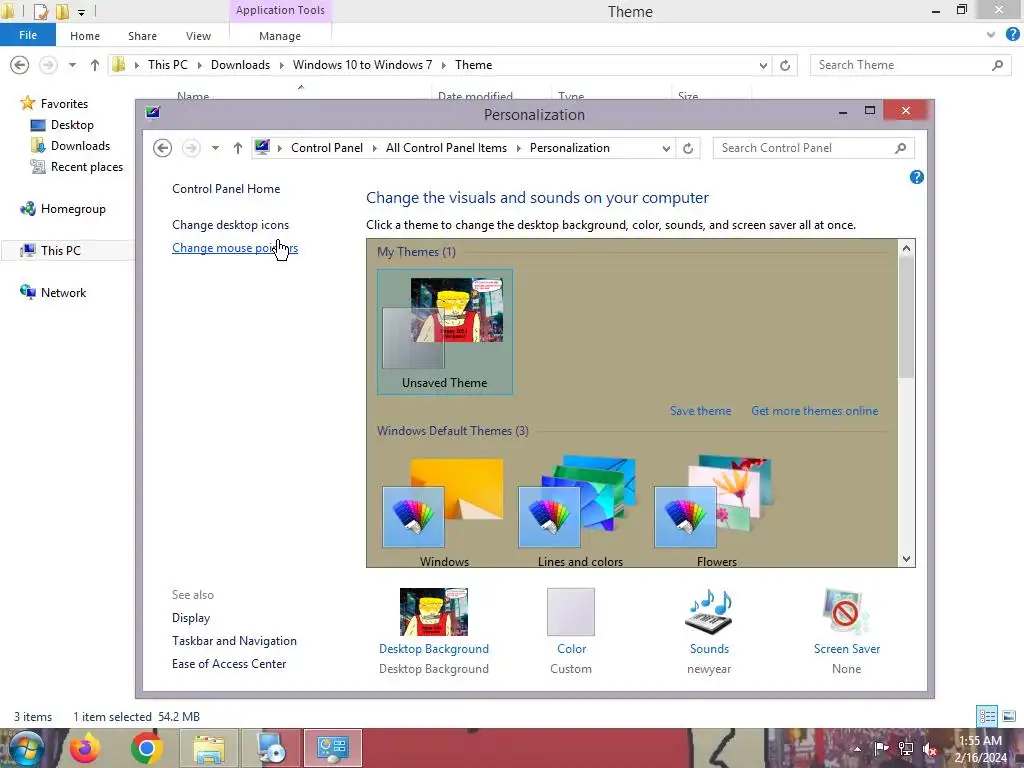Open Taskbar and Navigation link

(x=234, y=641)
